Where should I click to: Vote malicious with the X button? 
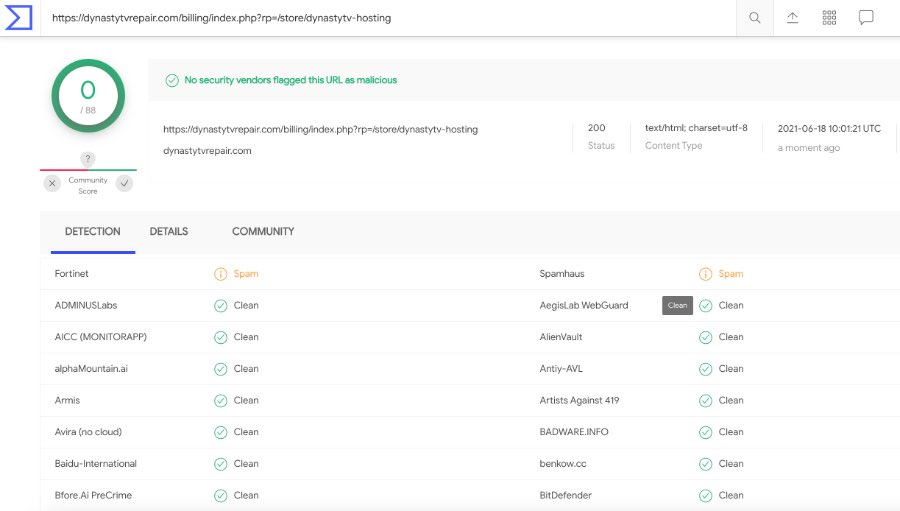(52, 183)
